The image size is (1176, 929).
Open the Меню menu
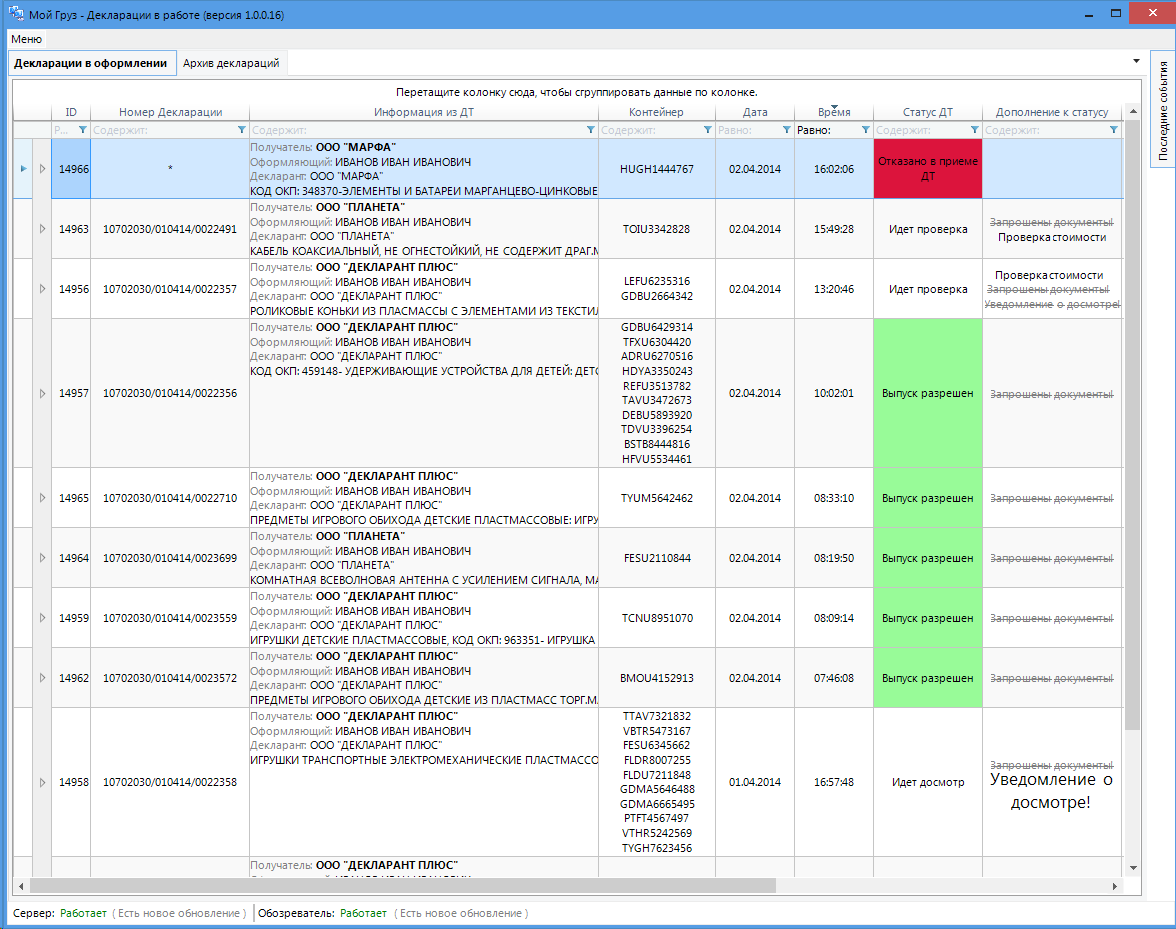pos(26,39)
